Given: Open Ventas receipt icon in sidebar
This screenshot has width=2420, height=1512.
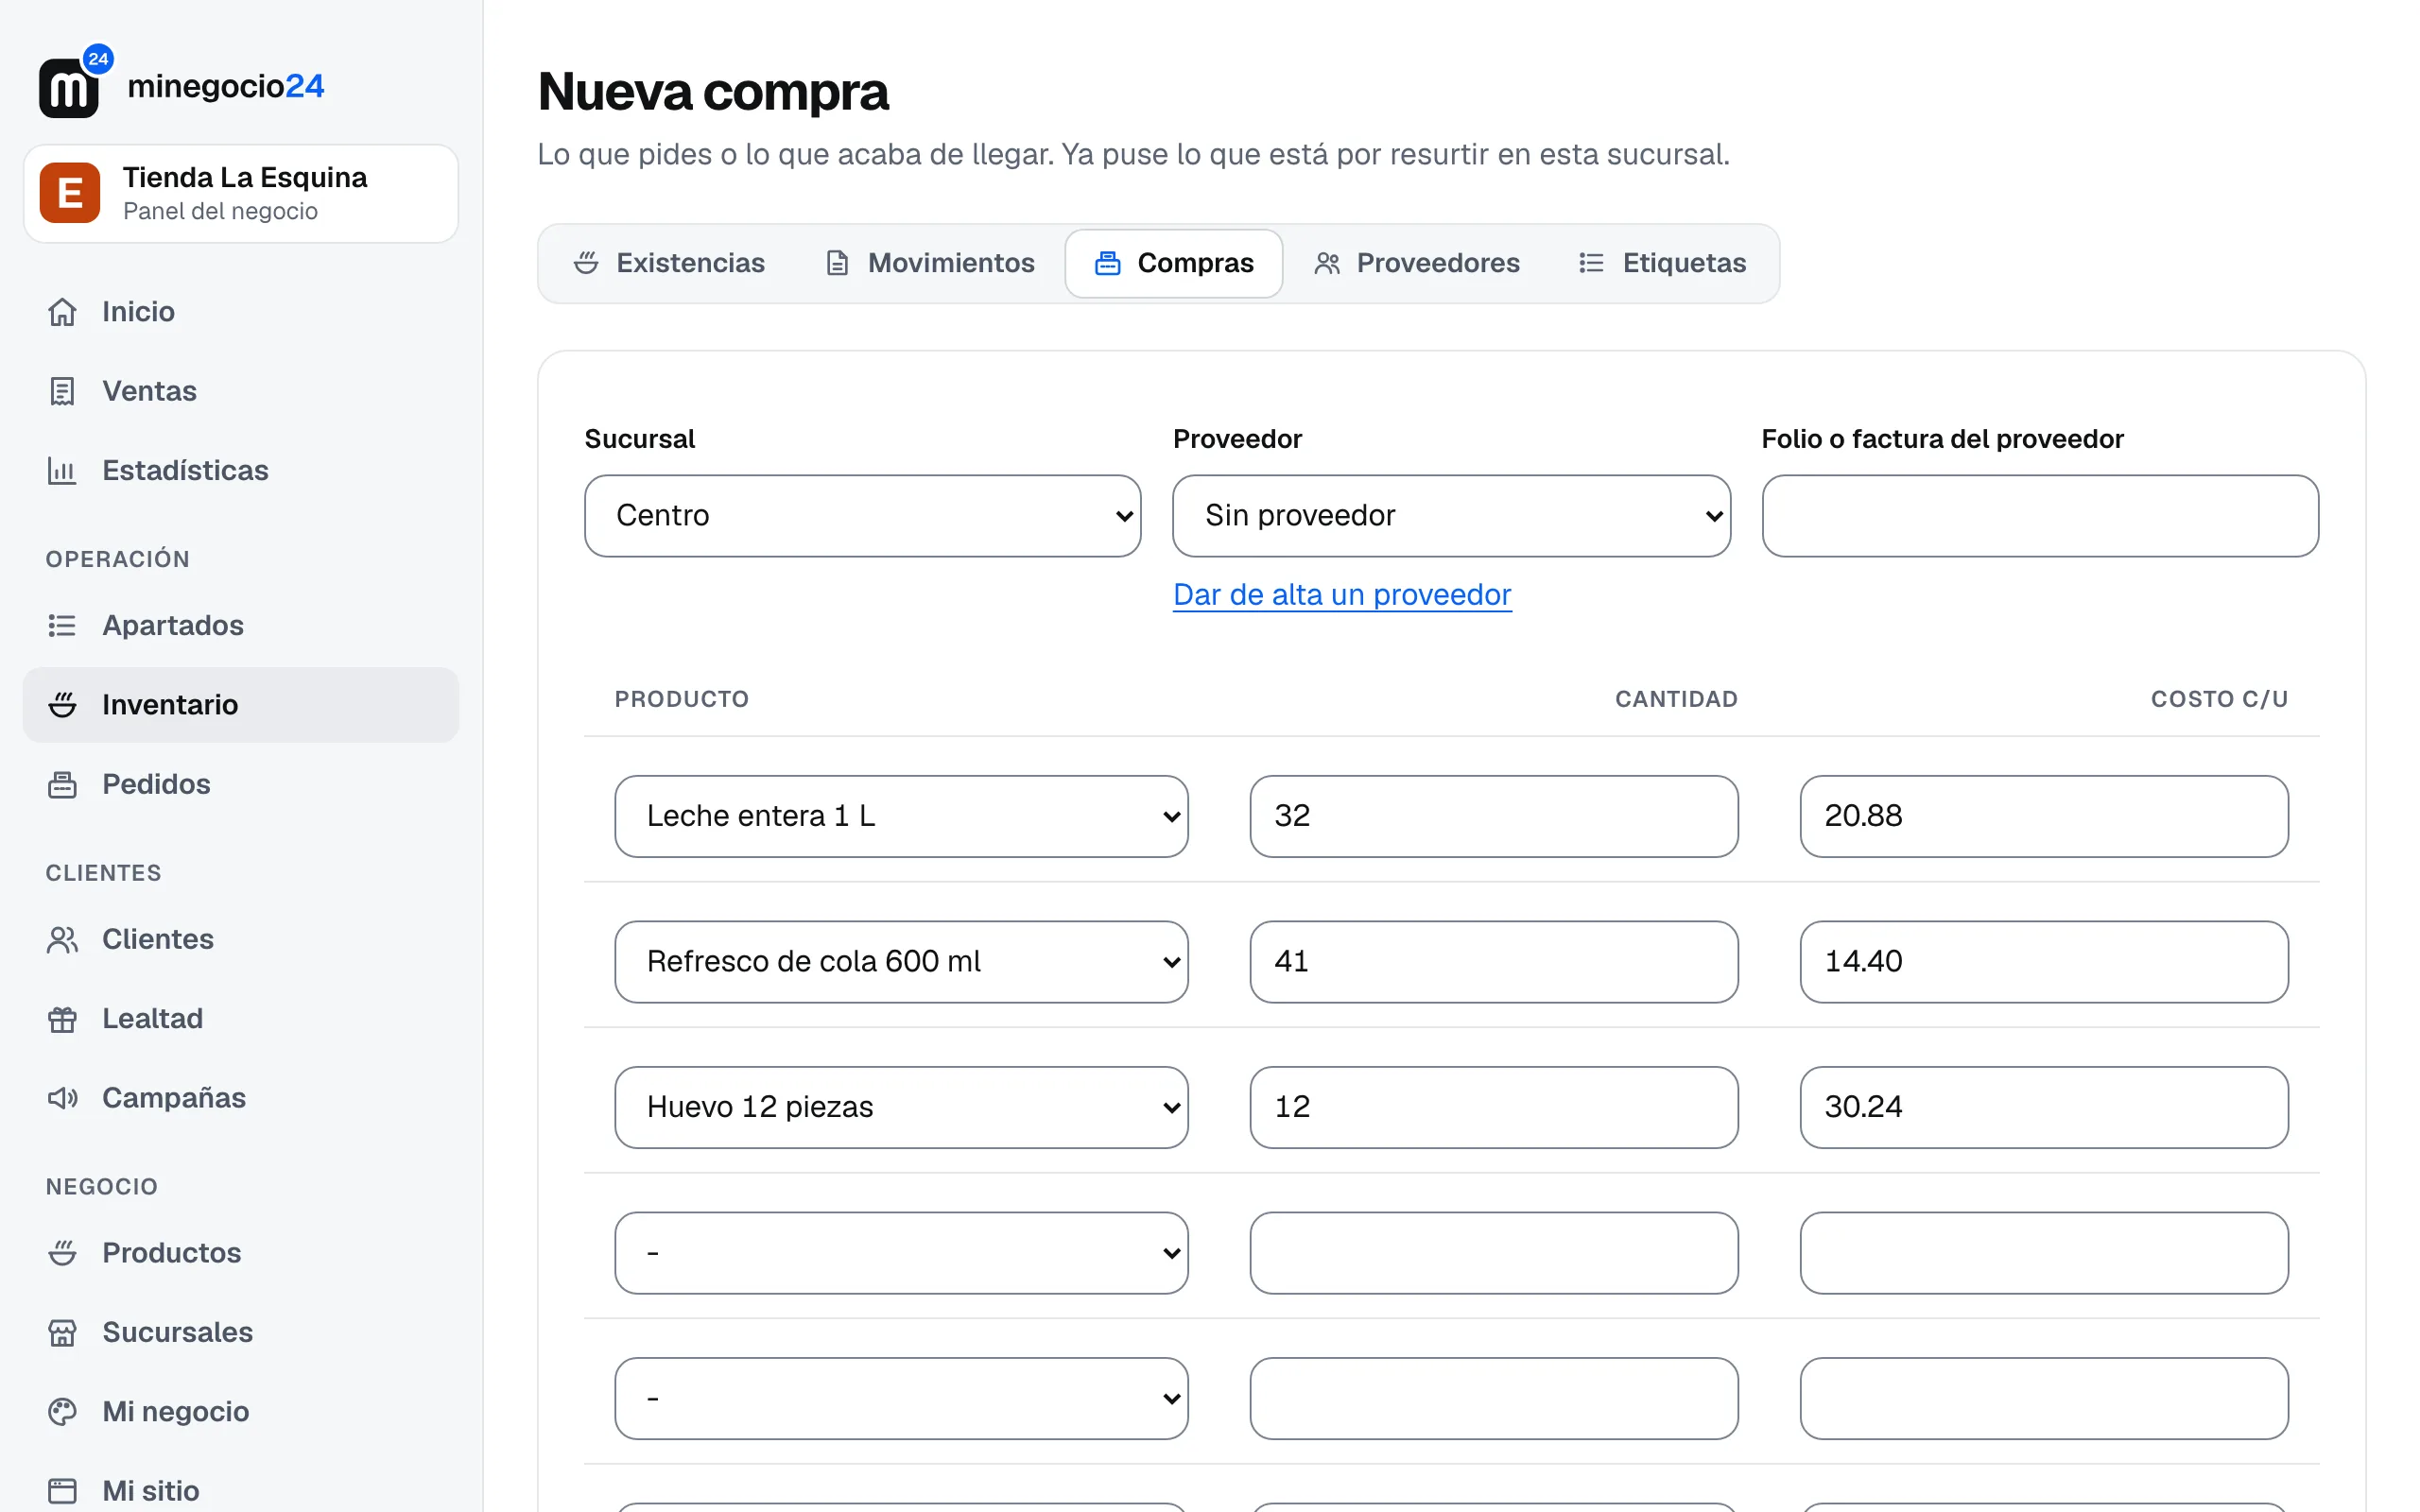Looking at the screenshot, I should coord(62,391).
